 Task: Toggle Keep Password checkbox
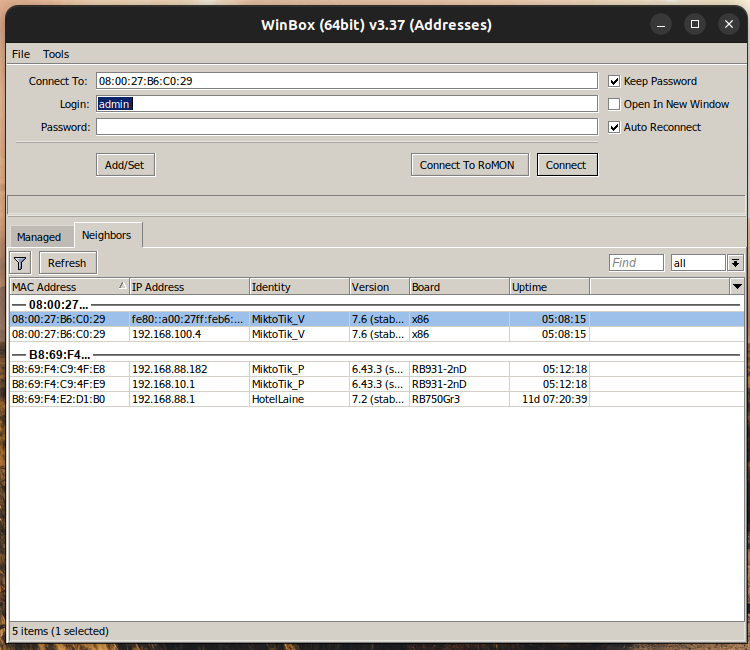point(614,81)
